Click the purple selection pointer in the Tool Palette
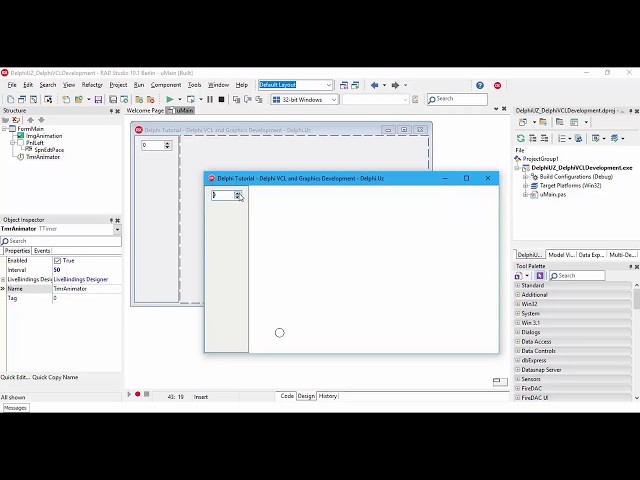The height and width of the screenshot is (480, 640). click(x=540, y=276)
